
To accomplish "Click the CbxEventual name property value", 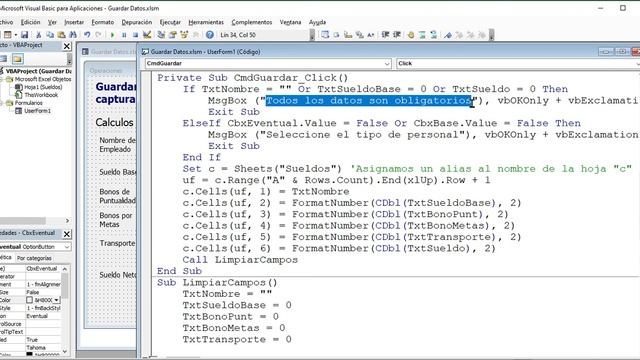I will [43, 269].
